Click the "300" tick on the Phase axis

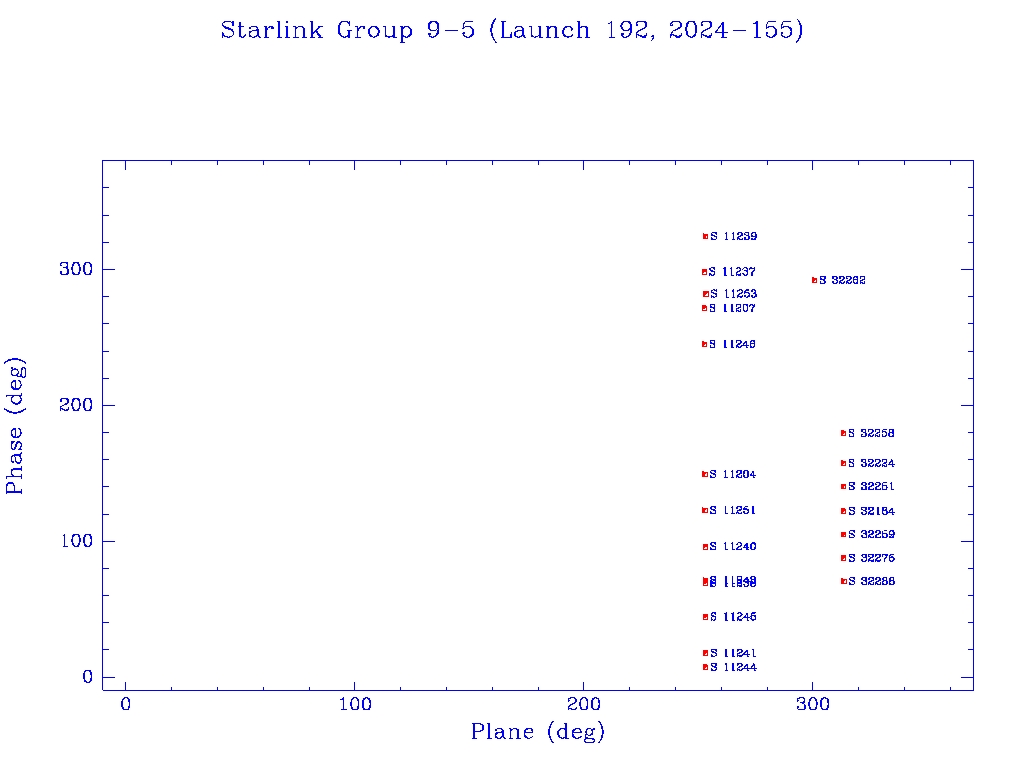point(76,269)
